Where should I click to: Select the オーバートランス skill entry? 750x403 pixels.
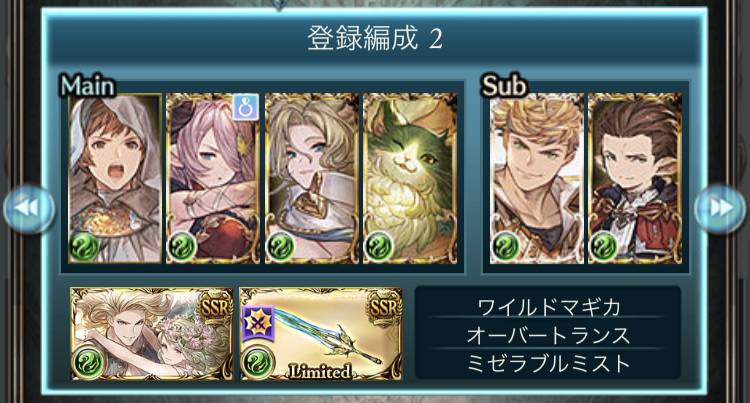pyautogui.click(x=548, y=335)
